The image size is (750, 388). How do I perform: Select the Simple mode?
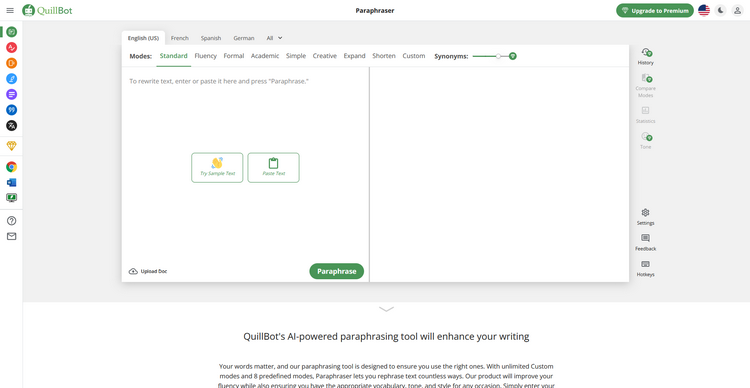pyautogui.click(x=296, y=56)
